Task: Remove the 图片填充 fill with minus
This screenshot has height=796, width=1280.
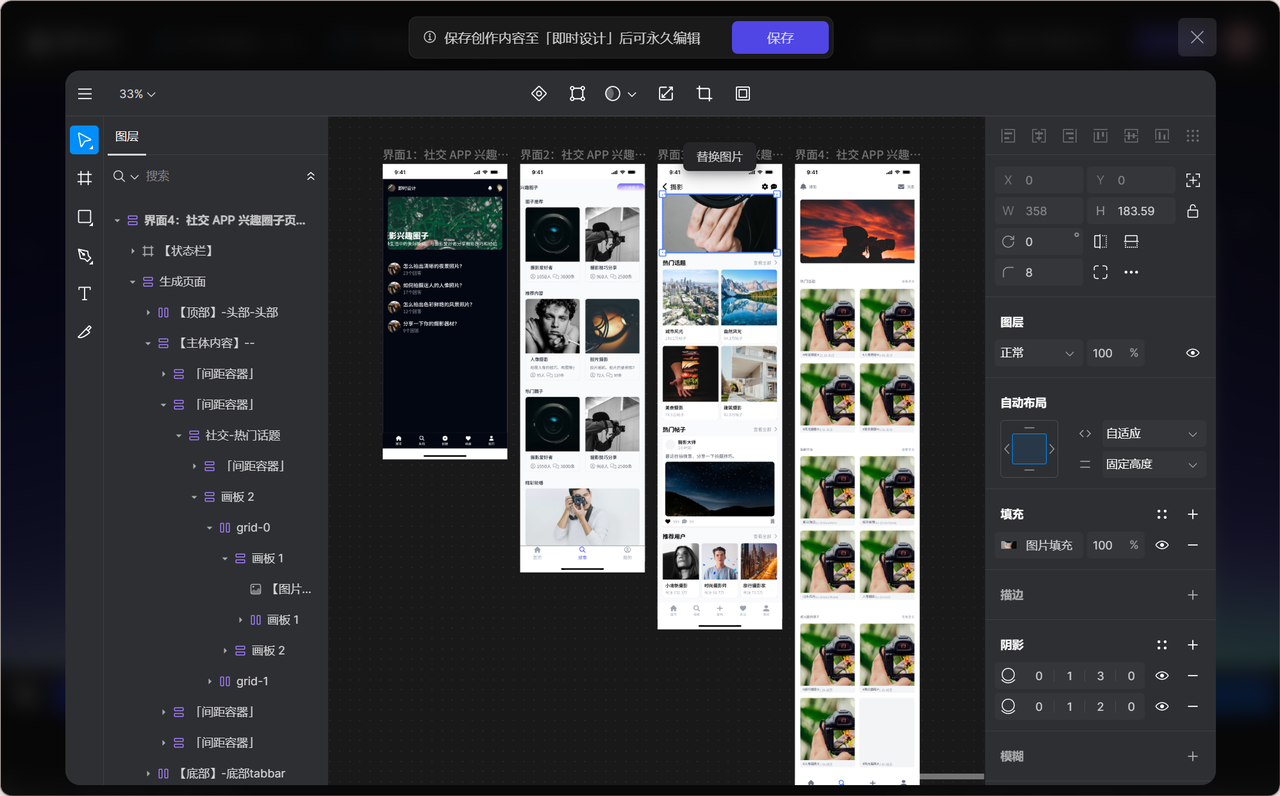Action: [x=1192, y=545]
